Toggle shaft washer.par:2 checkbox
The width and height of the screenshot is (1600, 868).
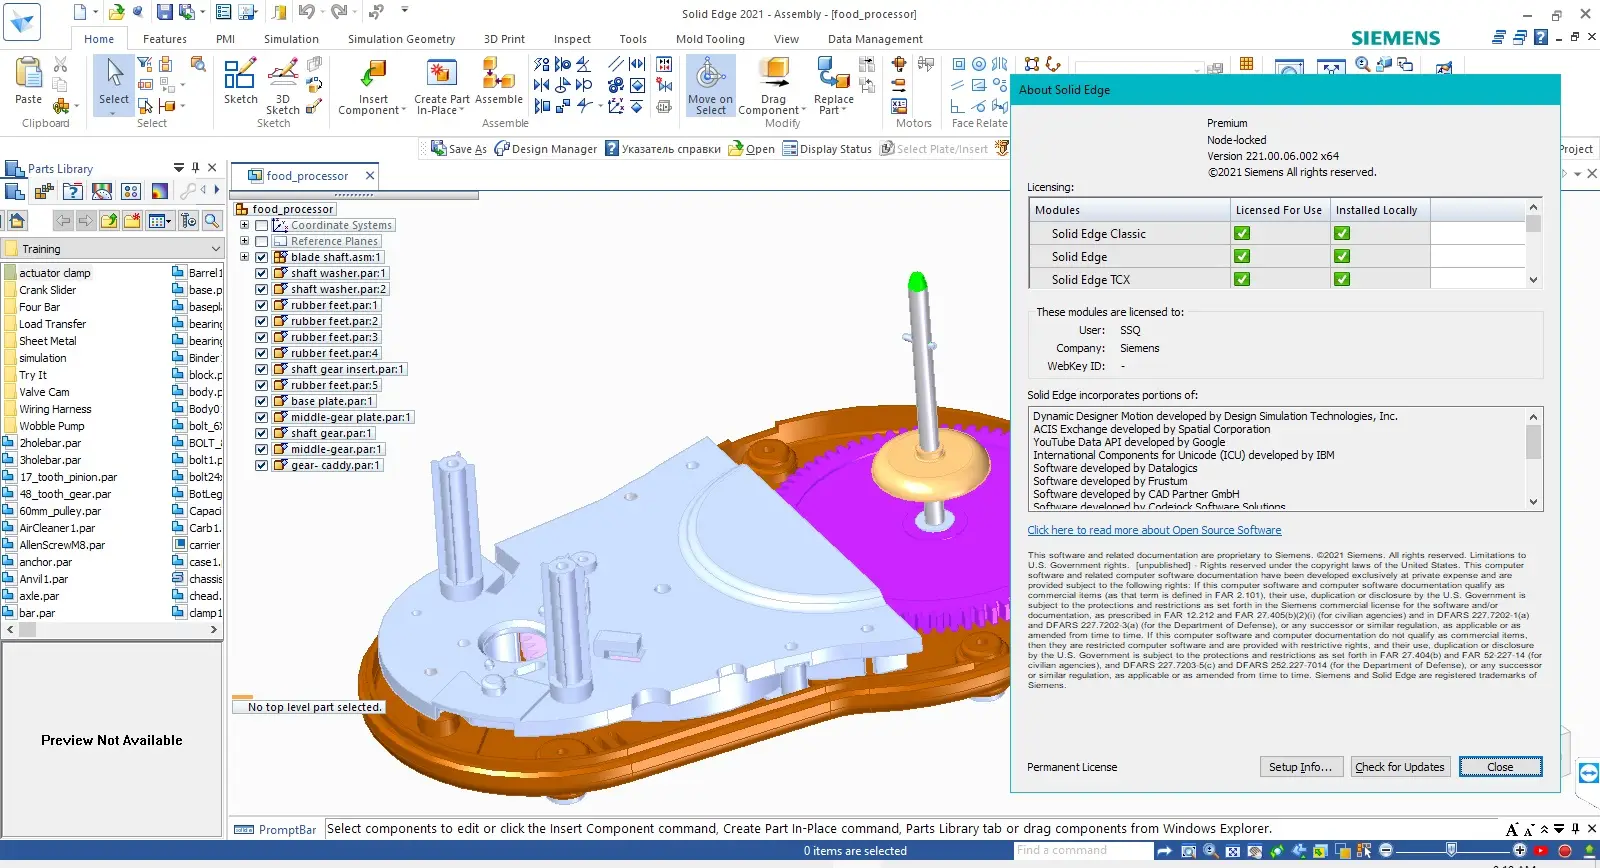click(x=261, y=289)
